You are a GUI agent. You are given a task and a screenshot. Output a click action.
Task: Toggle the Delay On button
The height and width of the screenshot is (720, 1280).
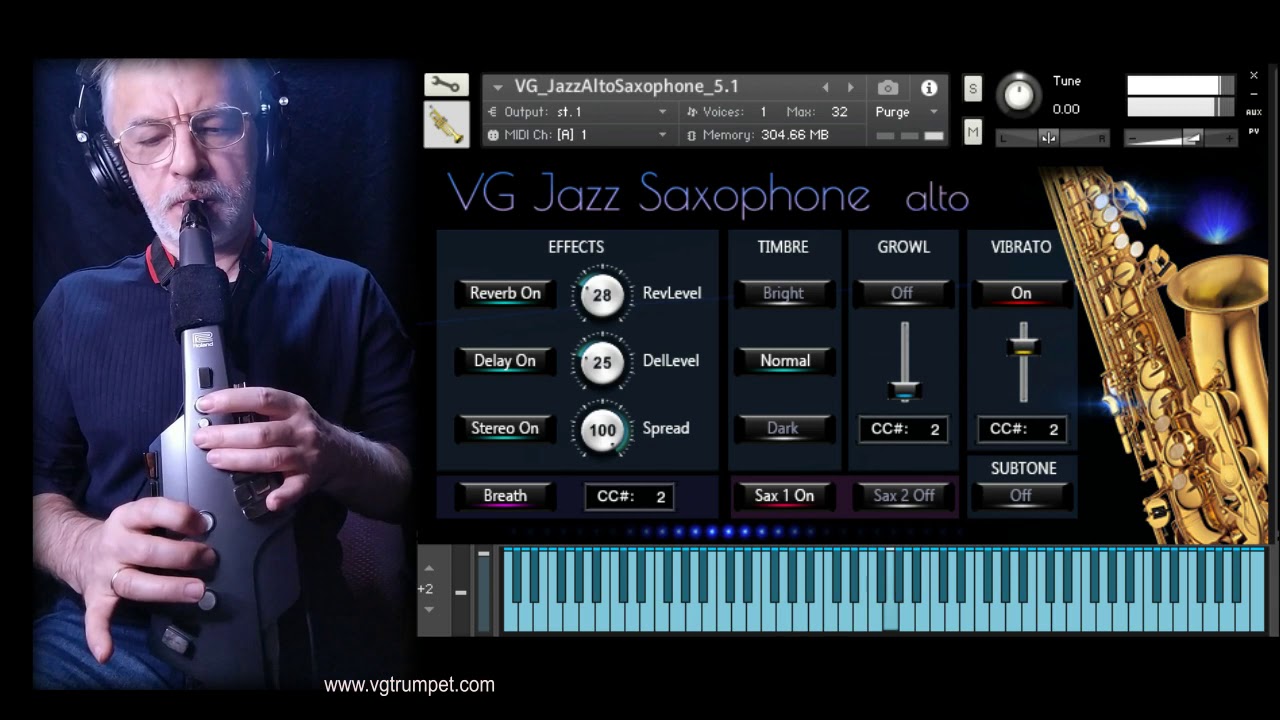(x=505, y=361)
